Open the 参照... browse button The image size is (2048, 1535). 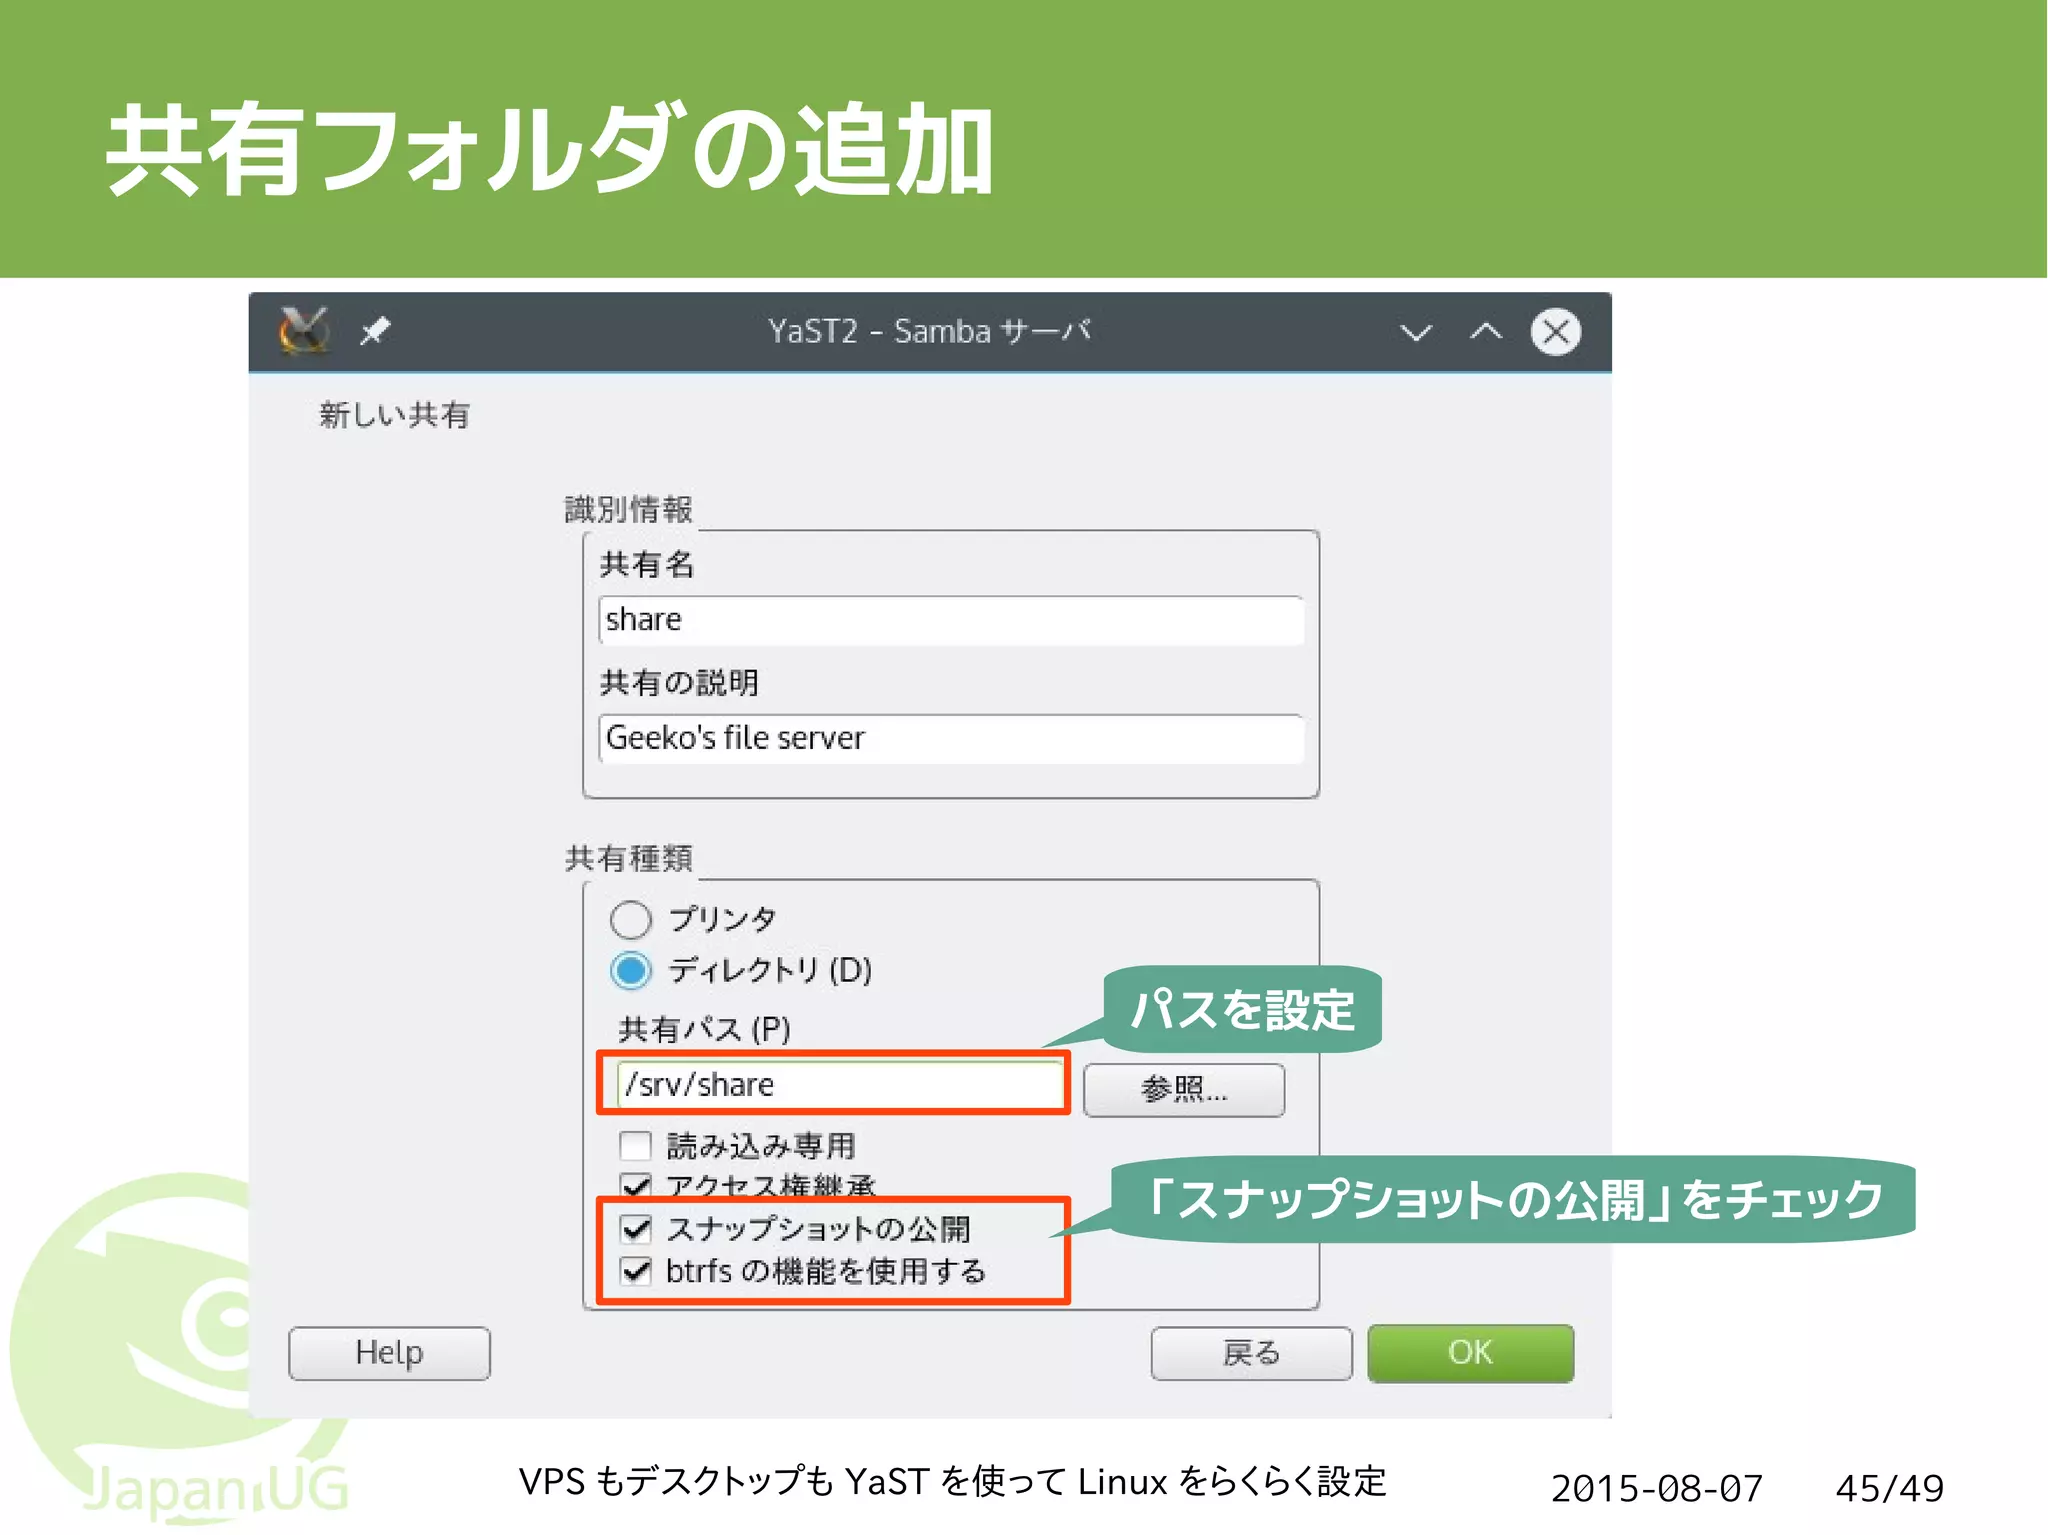point(1184,1089)
